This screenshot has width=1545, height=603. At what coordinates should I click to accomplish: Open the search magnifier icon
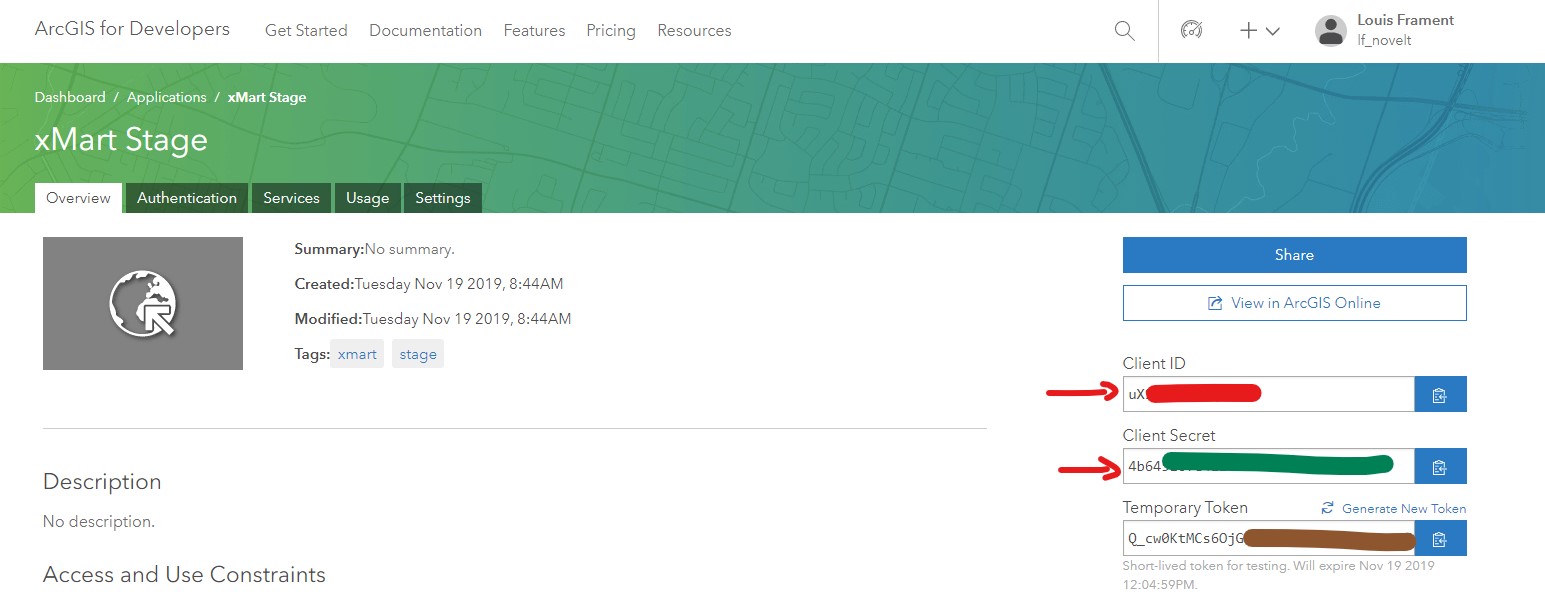click(1124, 31)
